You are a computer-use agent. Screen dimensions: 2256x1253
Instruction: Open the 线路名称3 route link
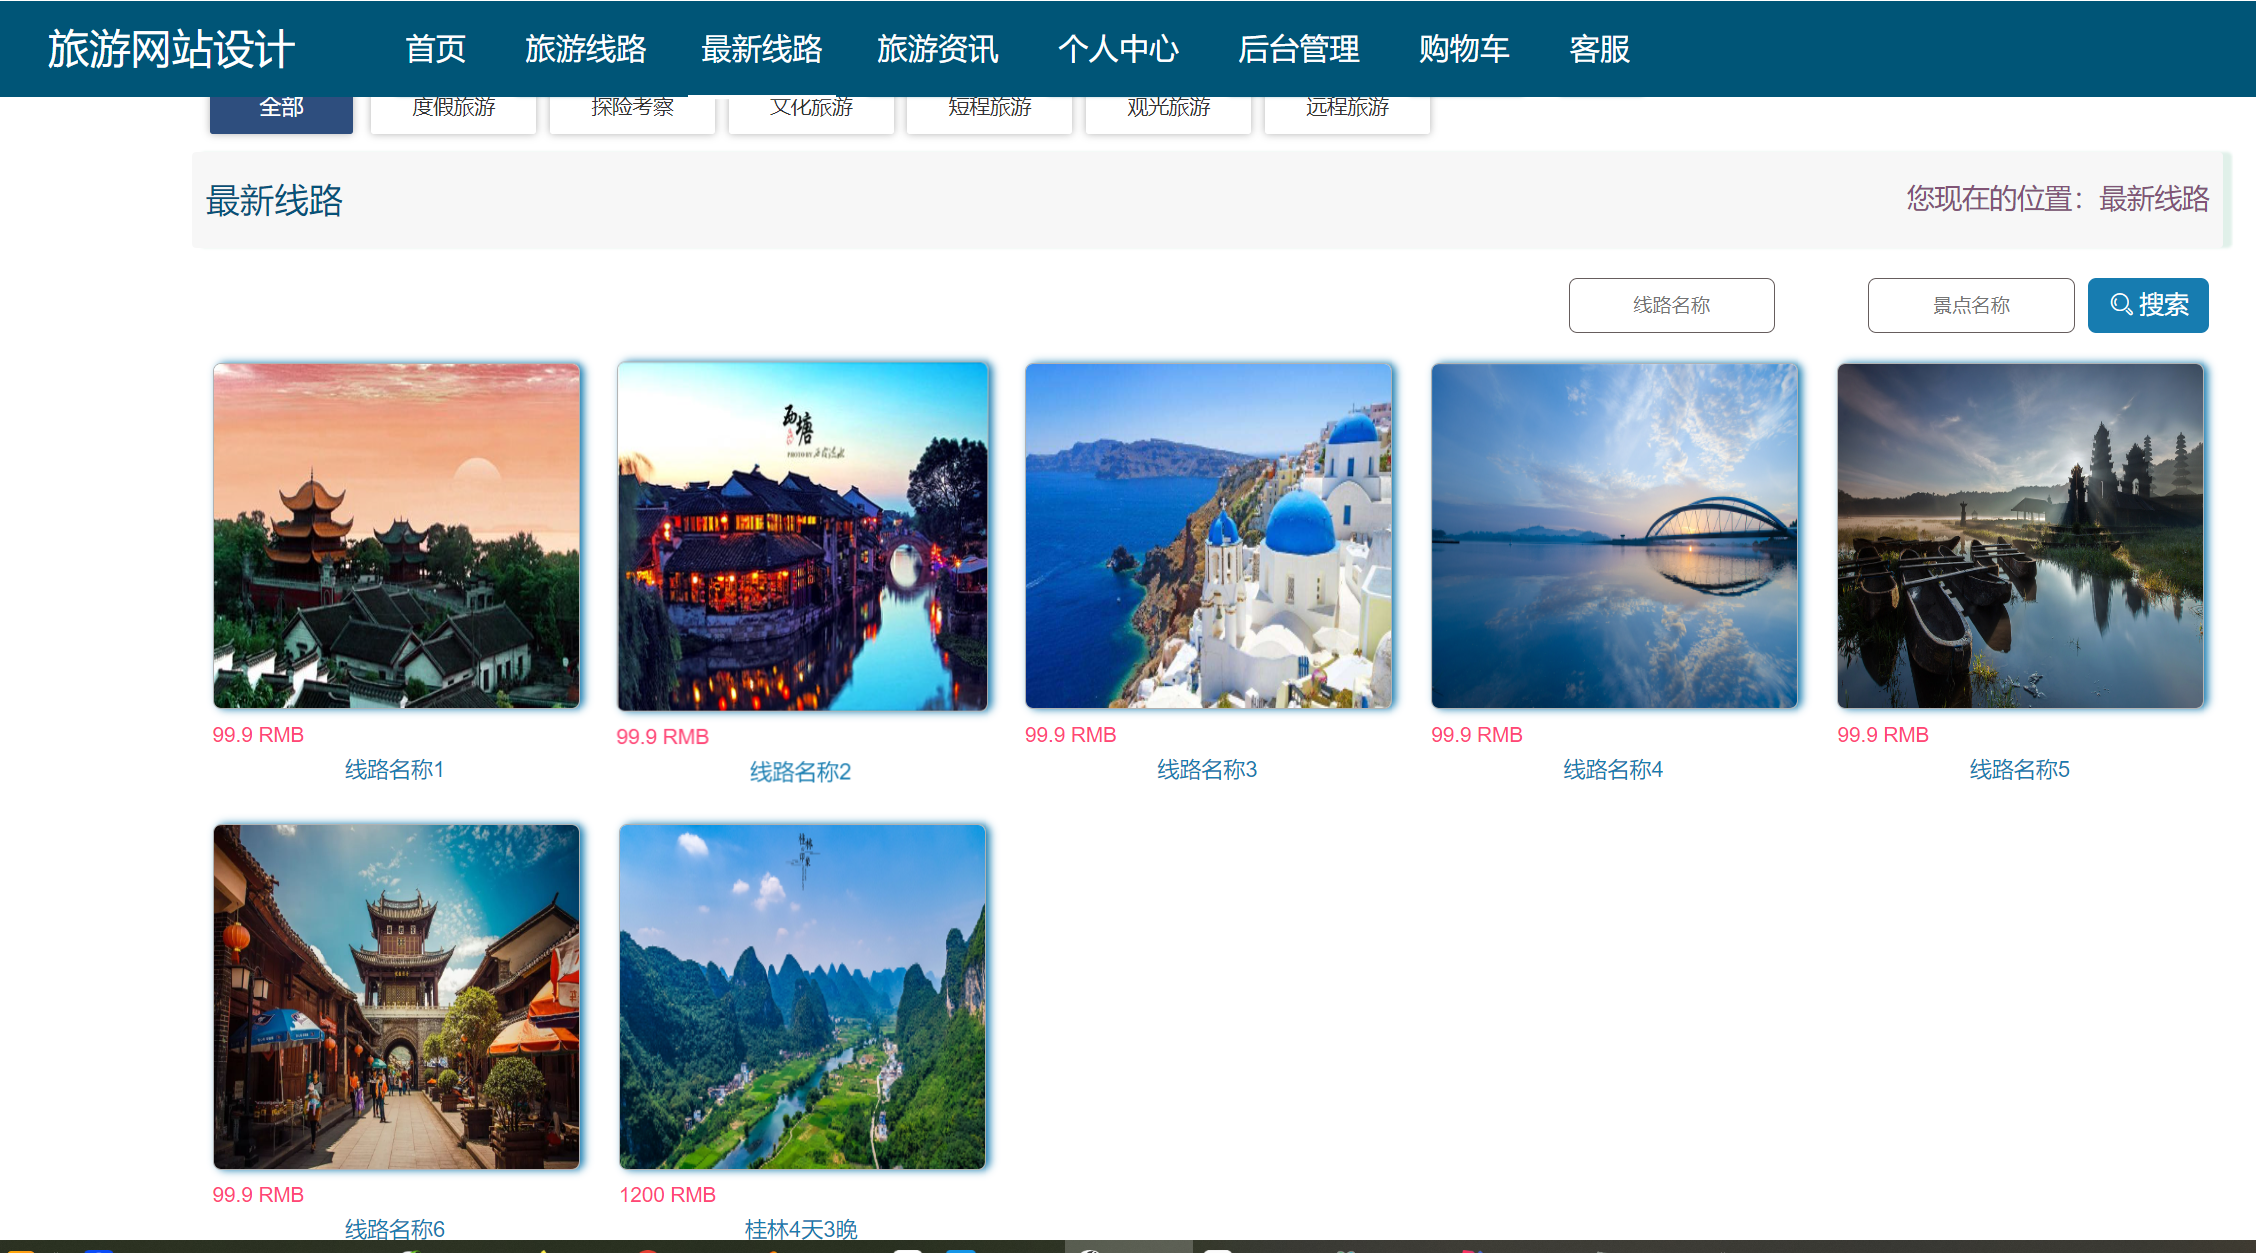click(x=1207, y=770)
